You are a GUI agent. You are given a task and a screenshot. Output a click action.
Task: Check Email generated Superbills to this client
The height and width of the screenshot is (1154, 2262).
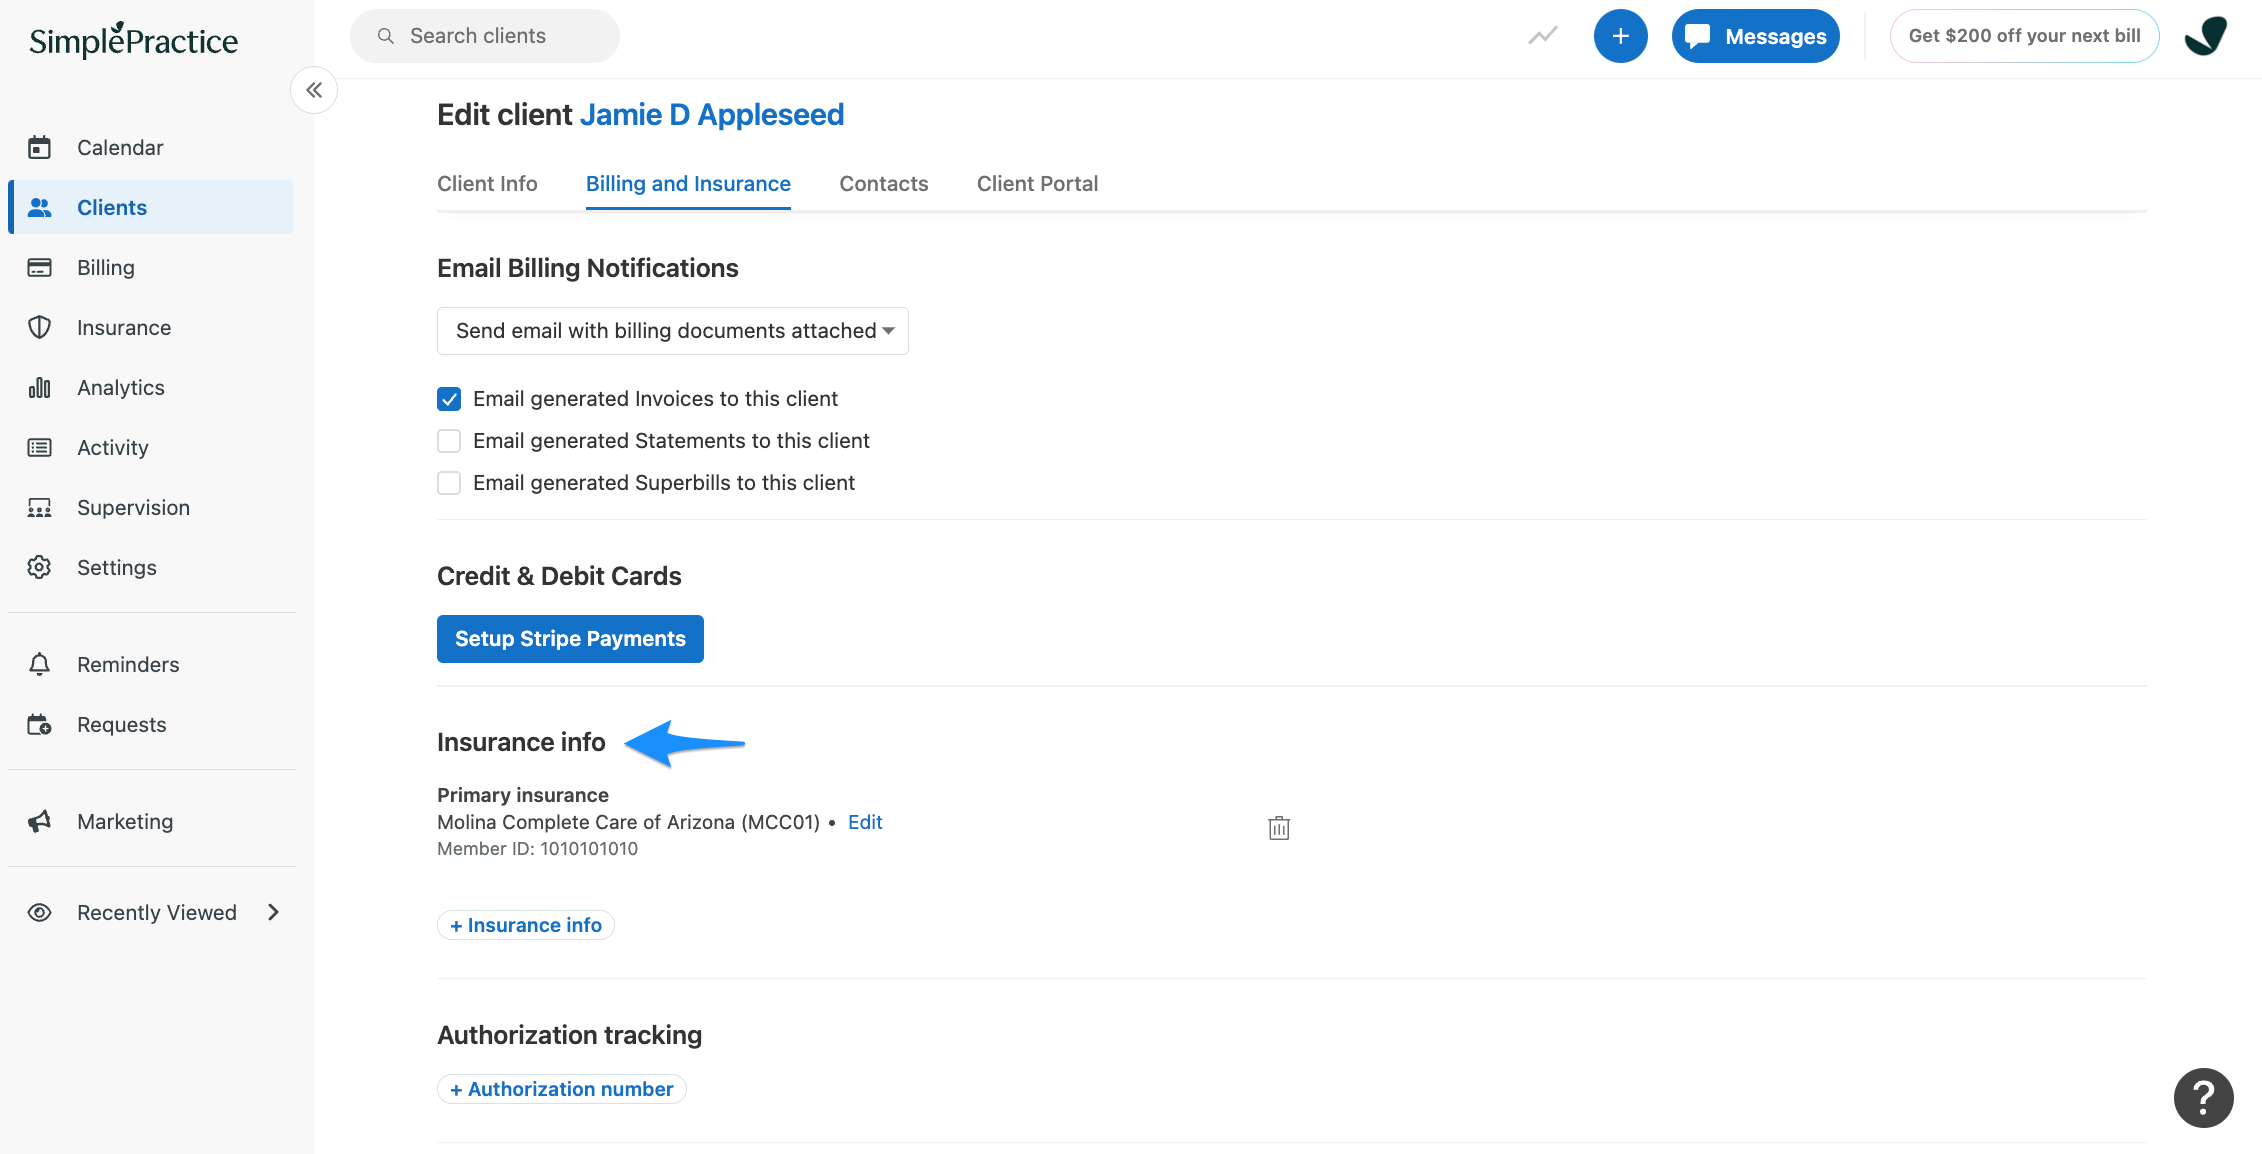click(x=449, y=482)
